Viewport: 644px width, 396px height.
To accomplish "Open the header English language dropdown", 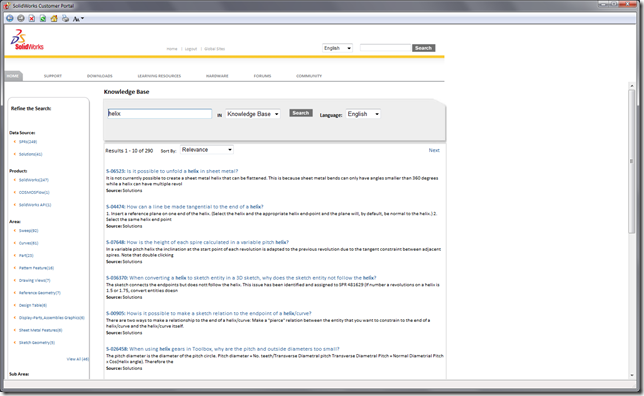I will (337, 48).
